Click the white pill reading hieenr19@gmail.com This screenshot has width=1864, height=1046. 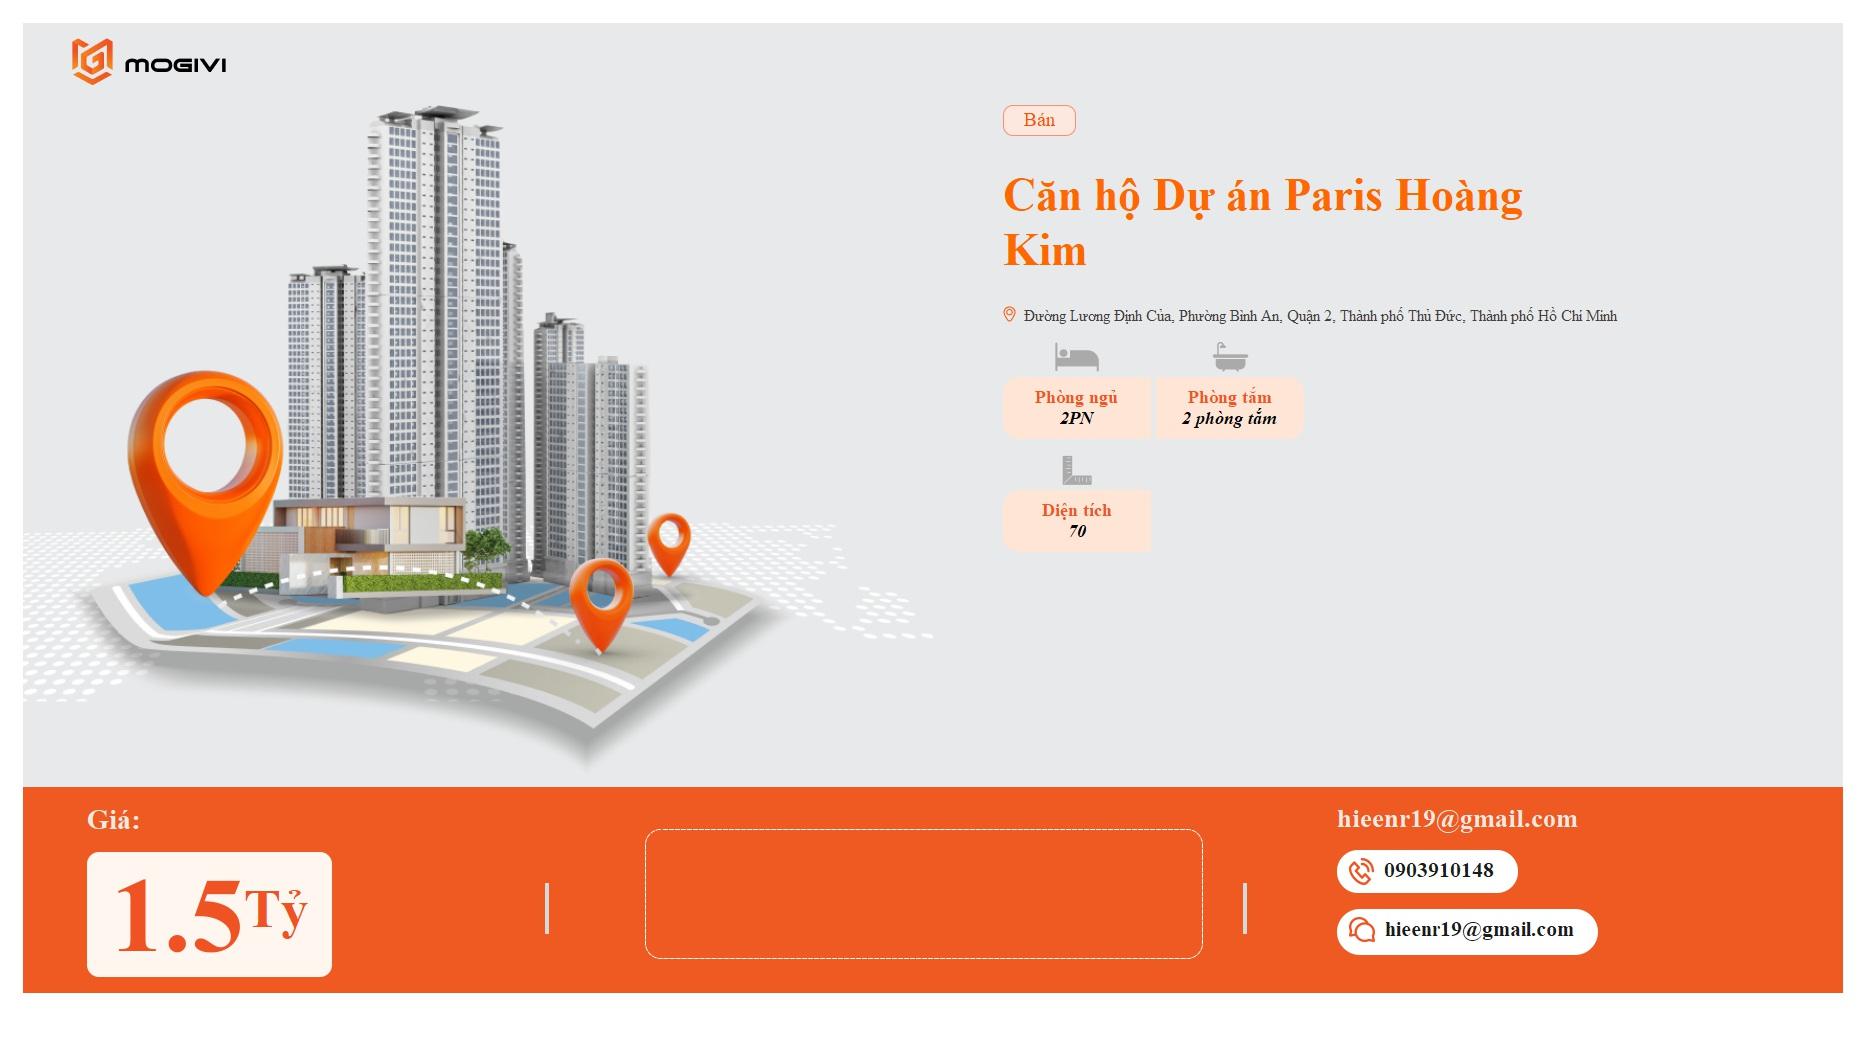tap(1467, 931)
